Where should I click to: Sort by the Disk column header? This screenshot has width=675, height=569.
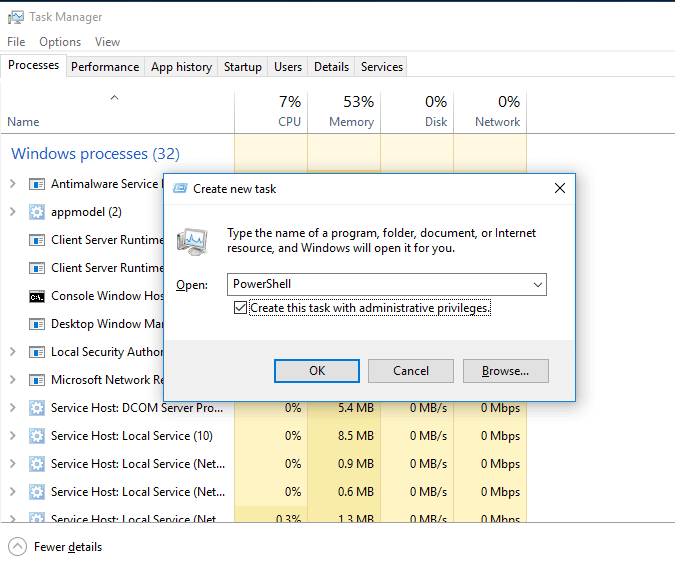pyautogui.click(x=417, y=112)
